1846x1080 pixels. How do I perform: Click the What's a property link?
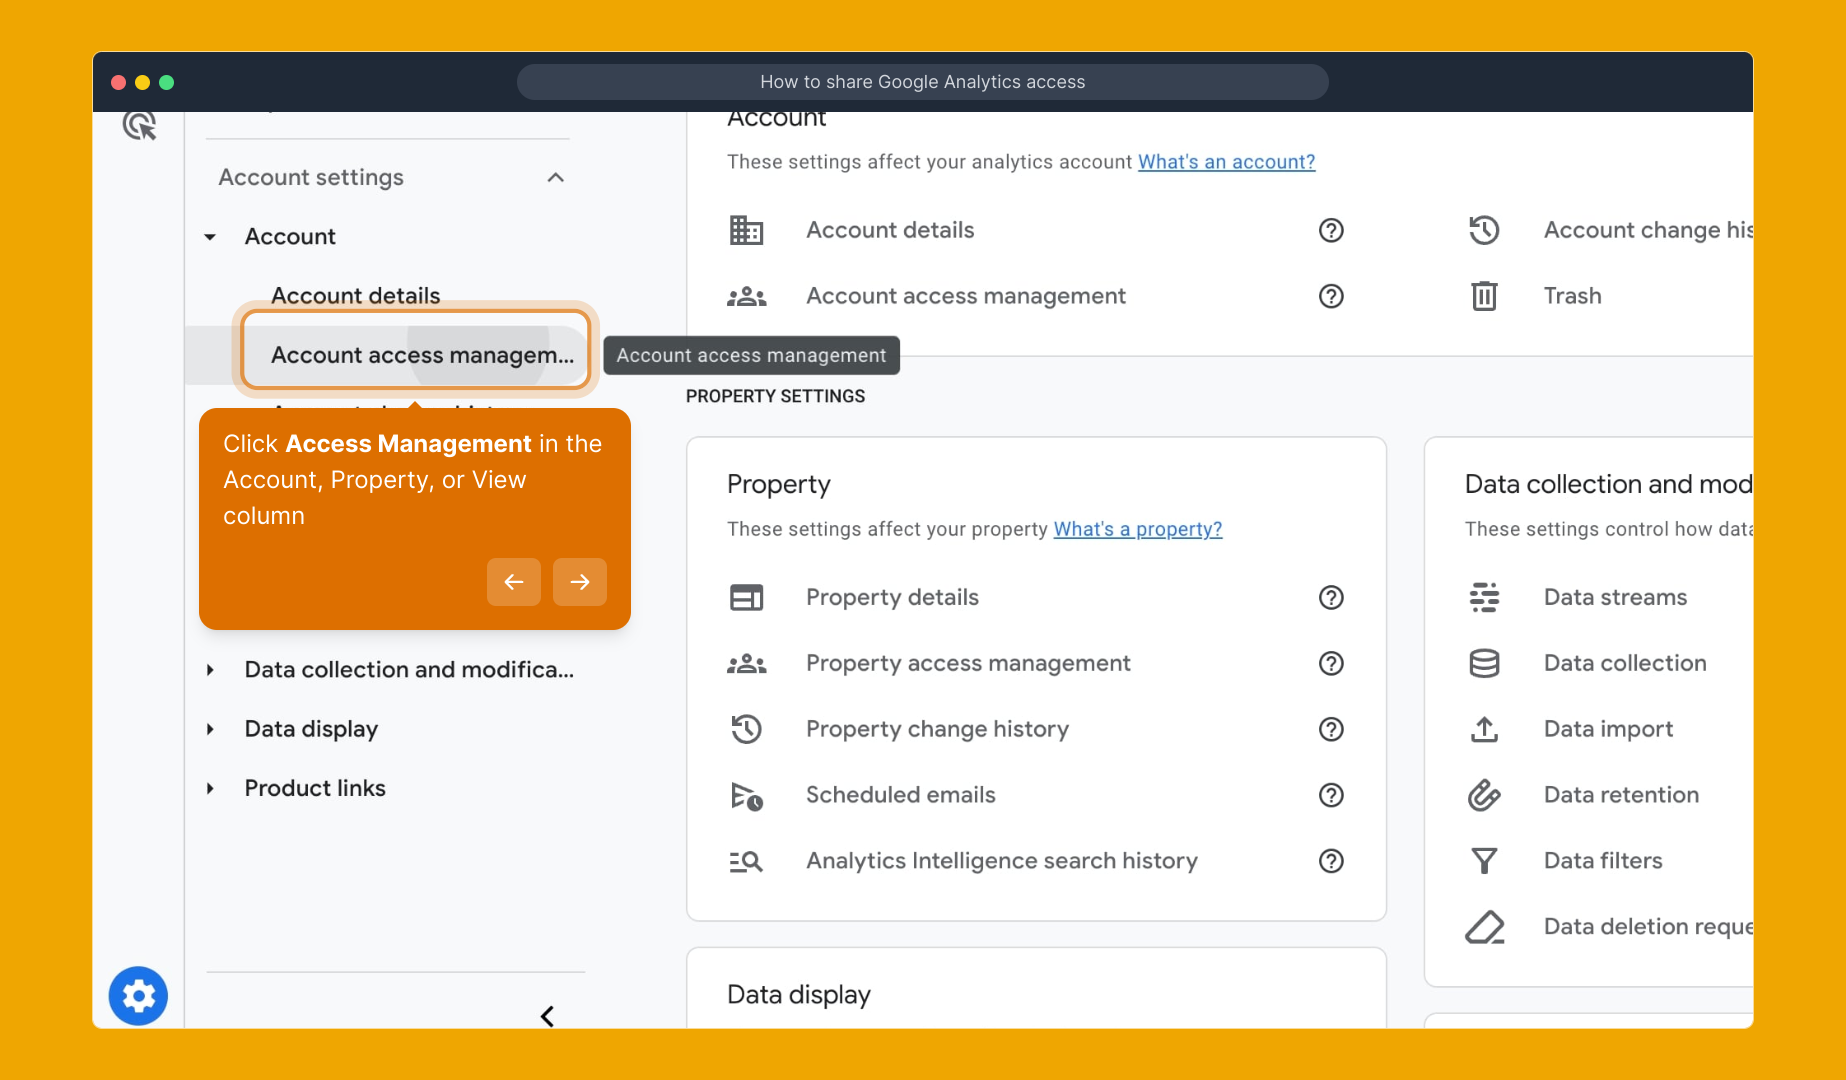click(x=1137, y=529)
